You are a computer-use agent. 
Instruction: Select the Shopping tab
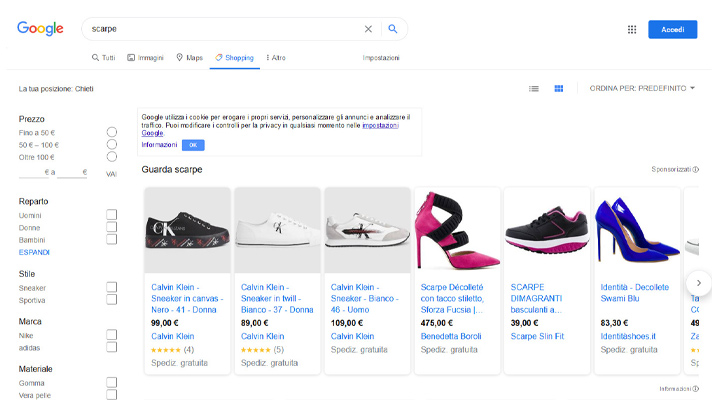click(235, 58)
